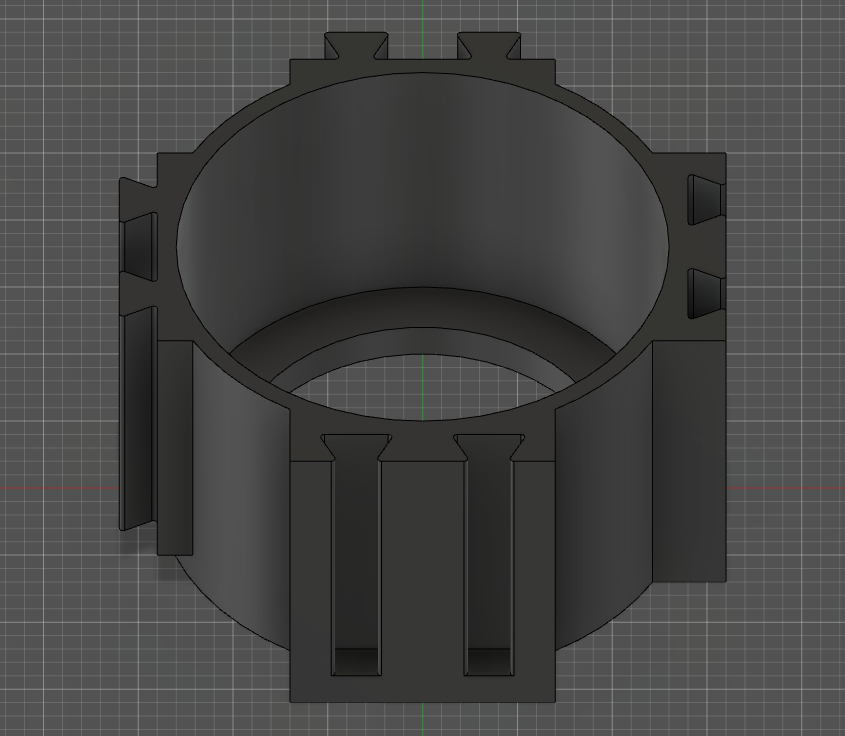This screenshot has height=736, width=845.
Task: Click the right side rectangular block face
Action: [x=689, y=461]
